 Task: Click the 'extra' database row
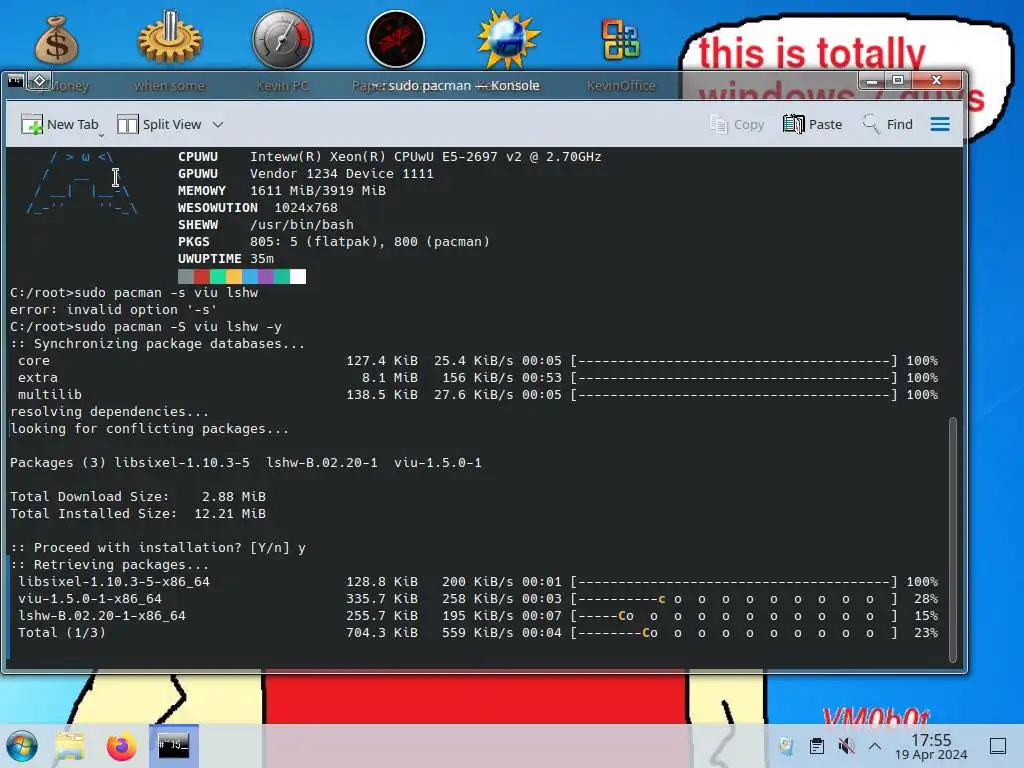pos(478,378)
